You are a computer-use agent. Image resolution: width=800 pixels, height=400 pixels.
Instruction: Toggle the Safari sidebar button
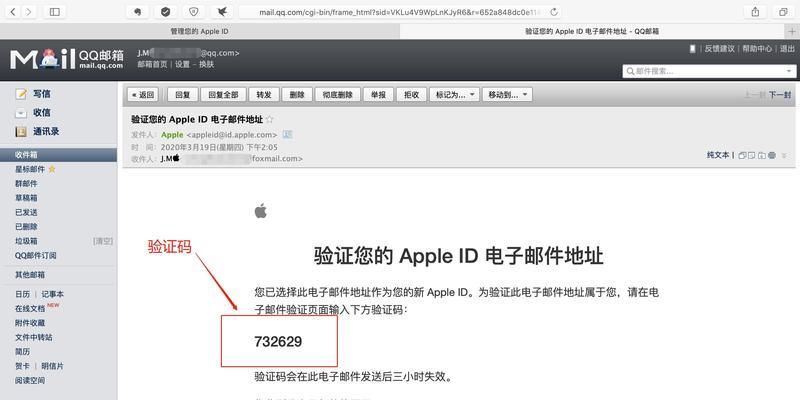point(55,11)
